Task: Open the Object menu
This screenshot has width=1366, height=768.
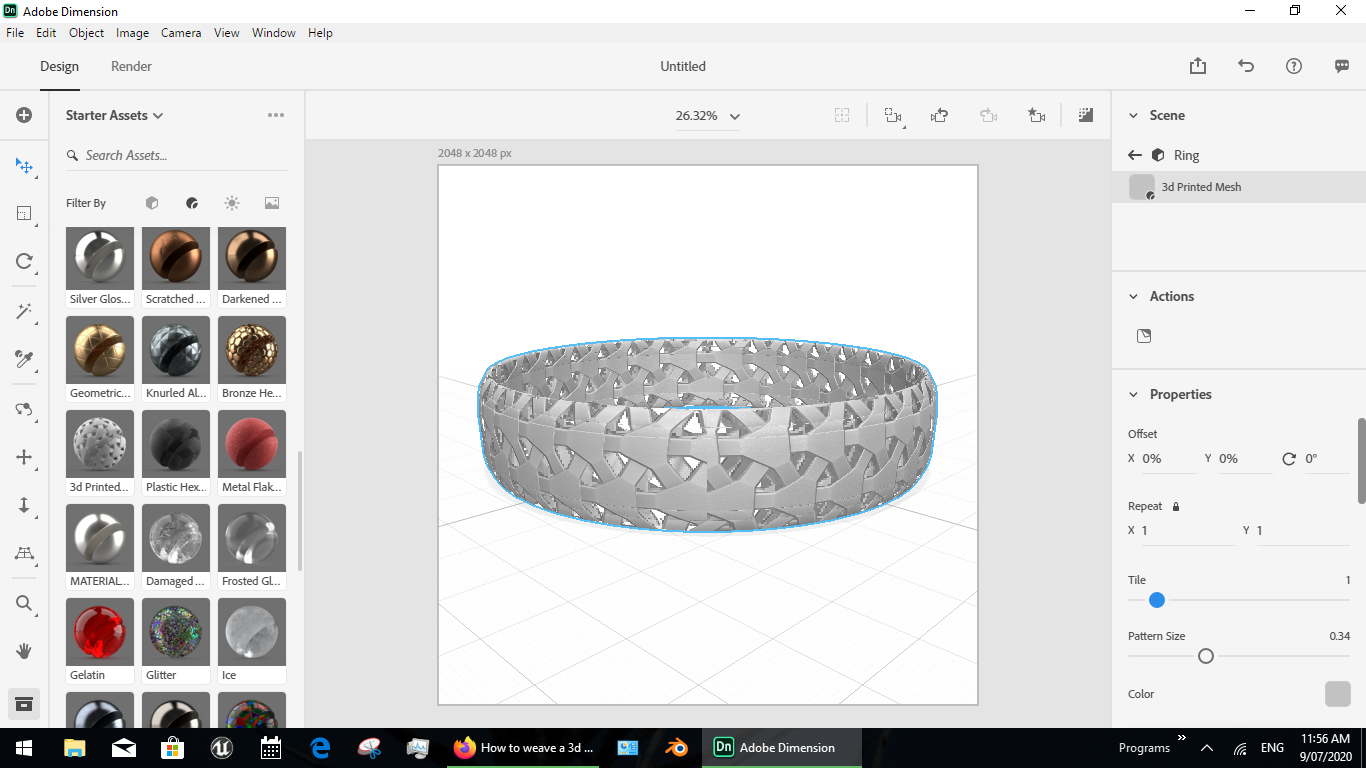Action: (x=86, y=32)
